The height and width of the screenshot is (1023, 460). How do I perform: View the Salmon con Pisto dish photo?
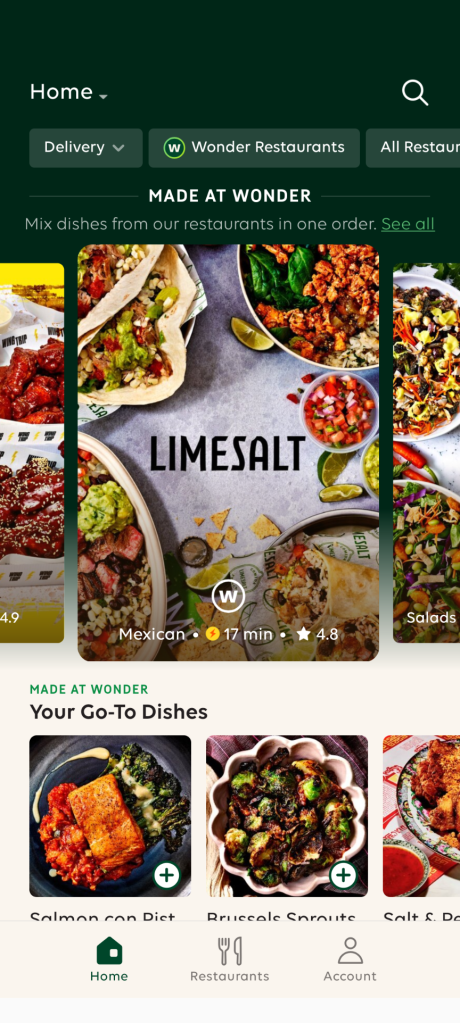[110, 816]
